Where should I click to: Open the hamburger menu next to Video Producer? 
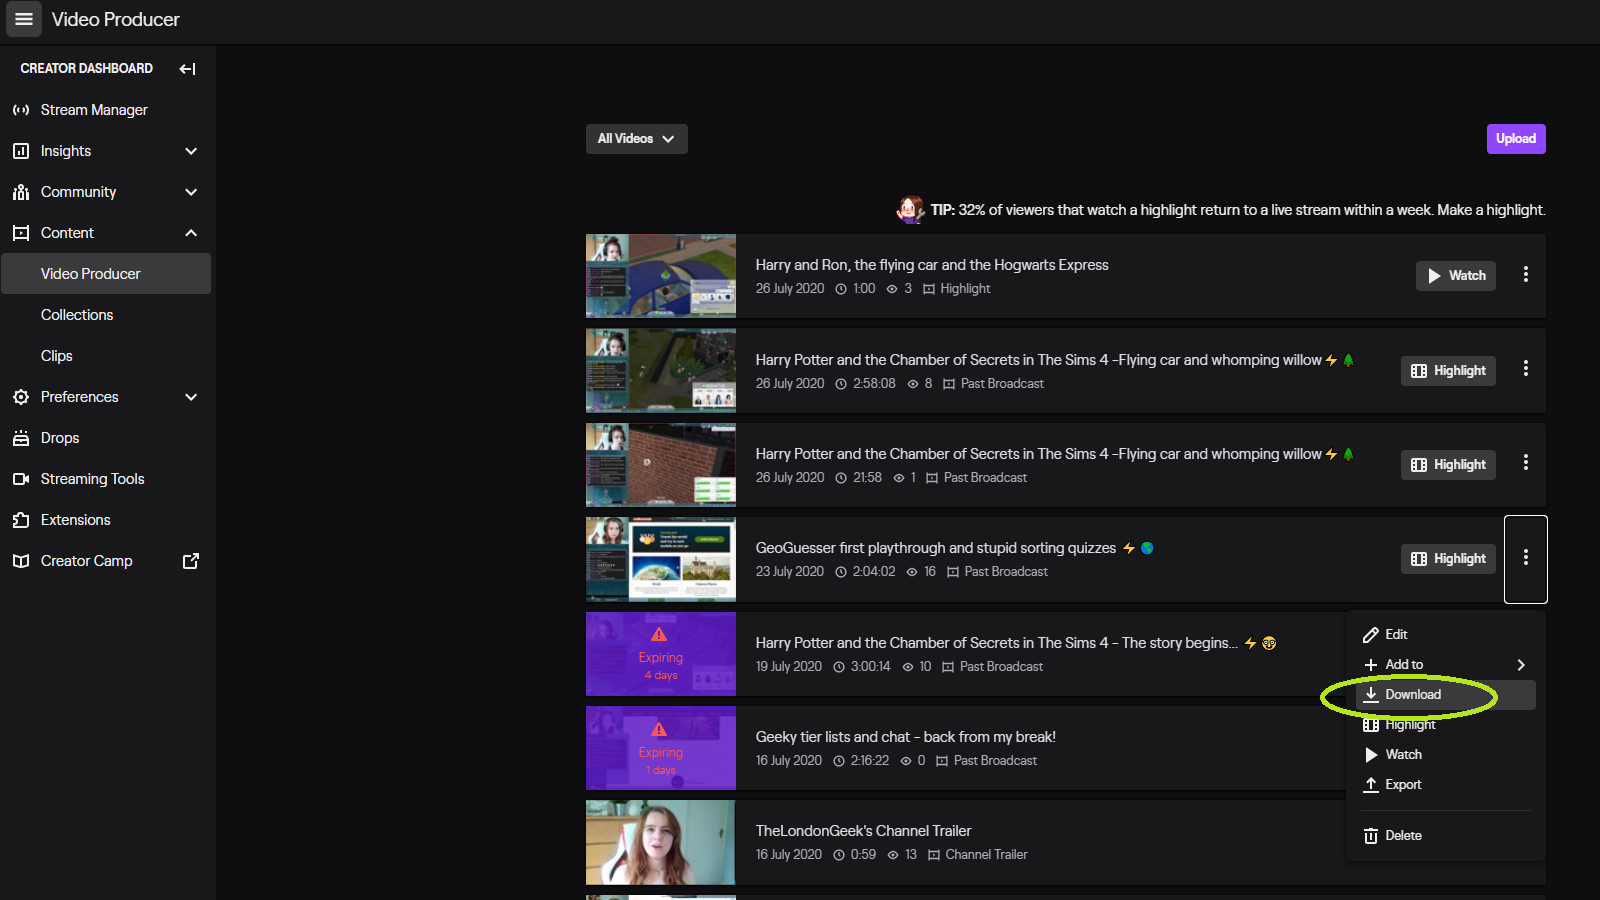(x=24, y=19)
